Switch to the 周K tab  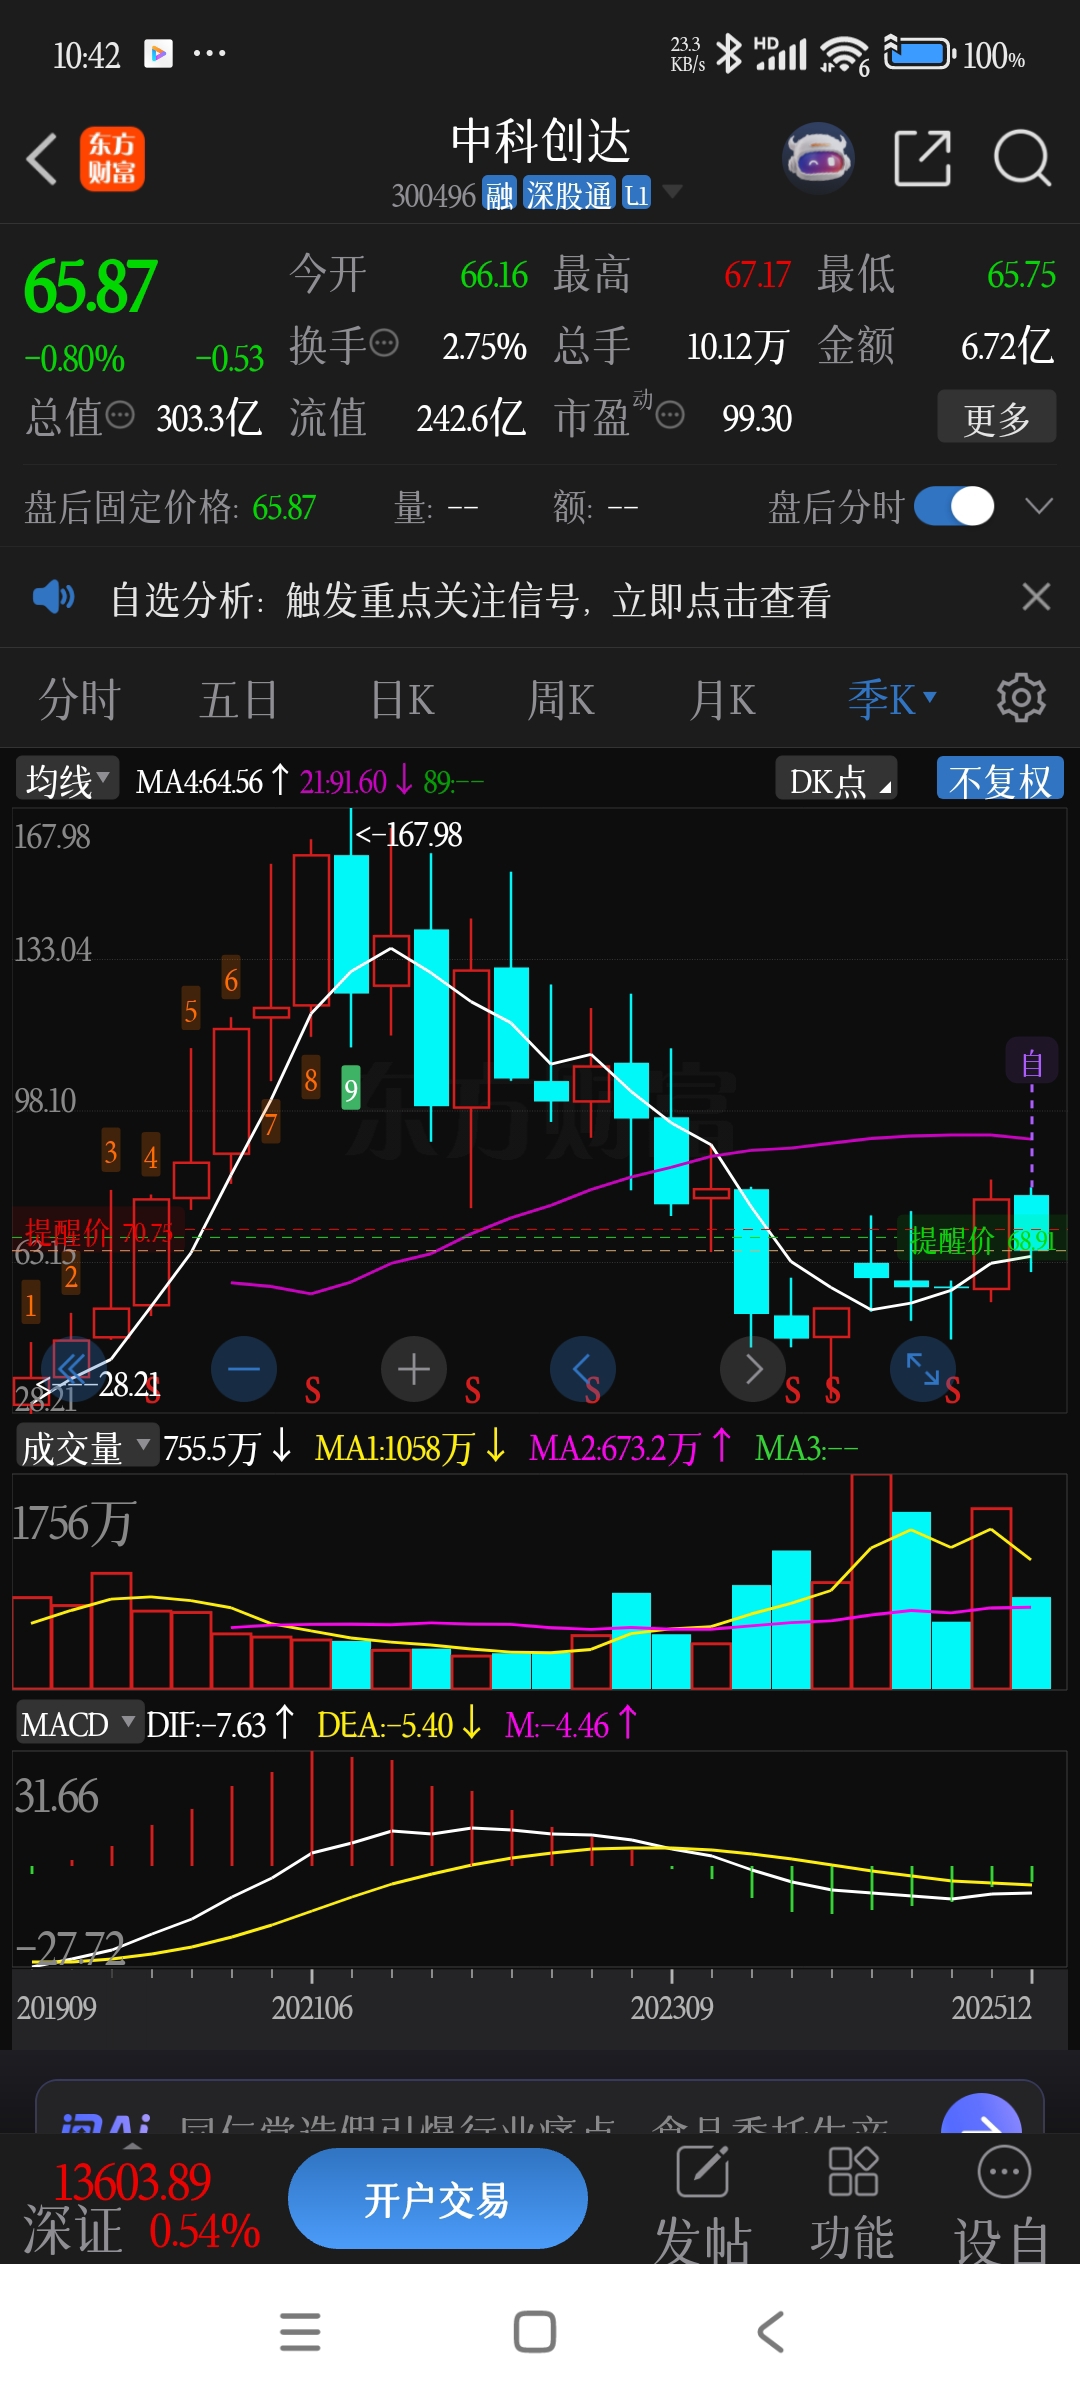point(560,698)
